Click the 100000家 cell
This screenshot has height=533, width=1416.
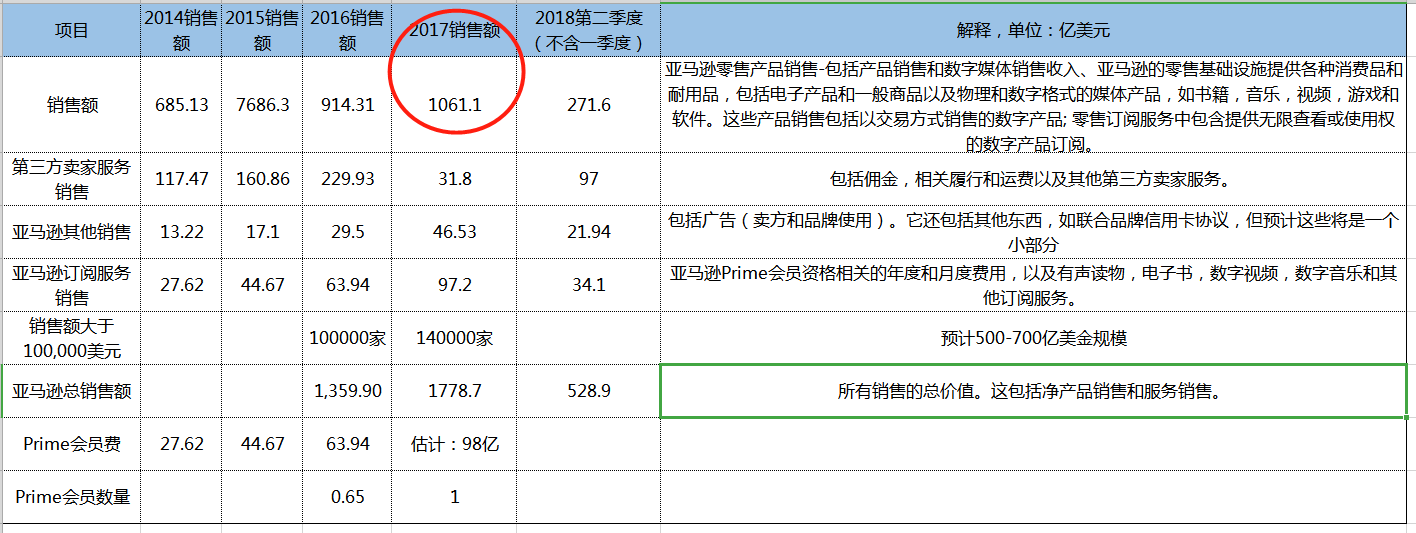coord(347,338)
